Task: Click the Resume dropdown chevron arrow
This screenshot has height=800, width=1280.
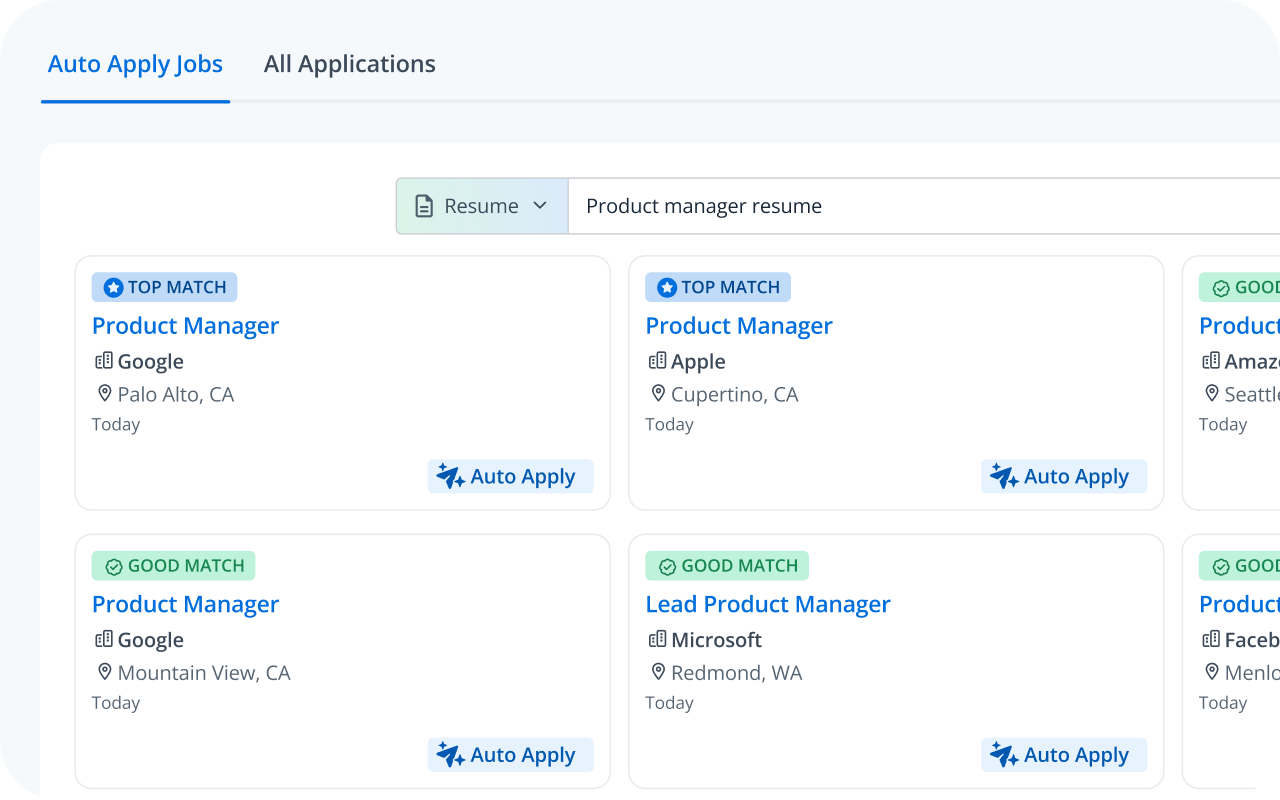Action: pyautogui.click(x=540, y=206)
